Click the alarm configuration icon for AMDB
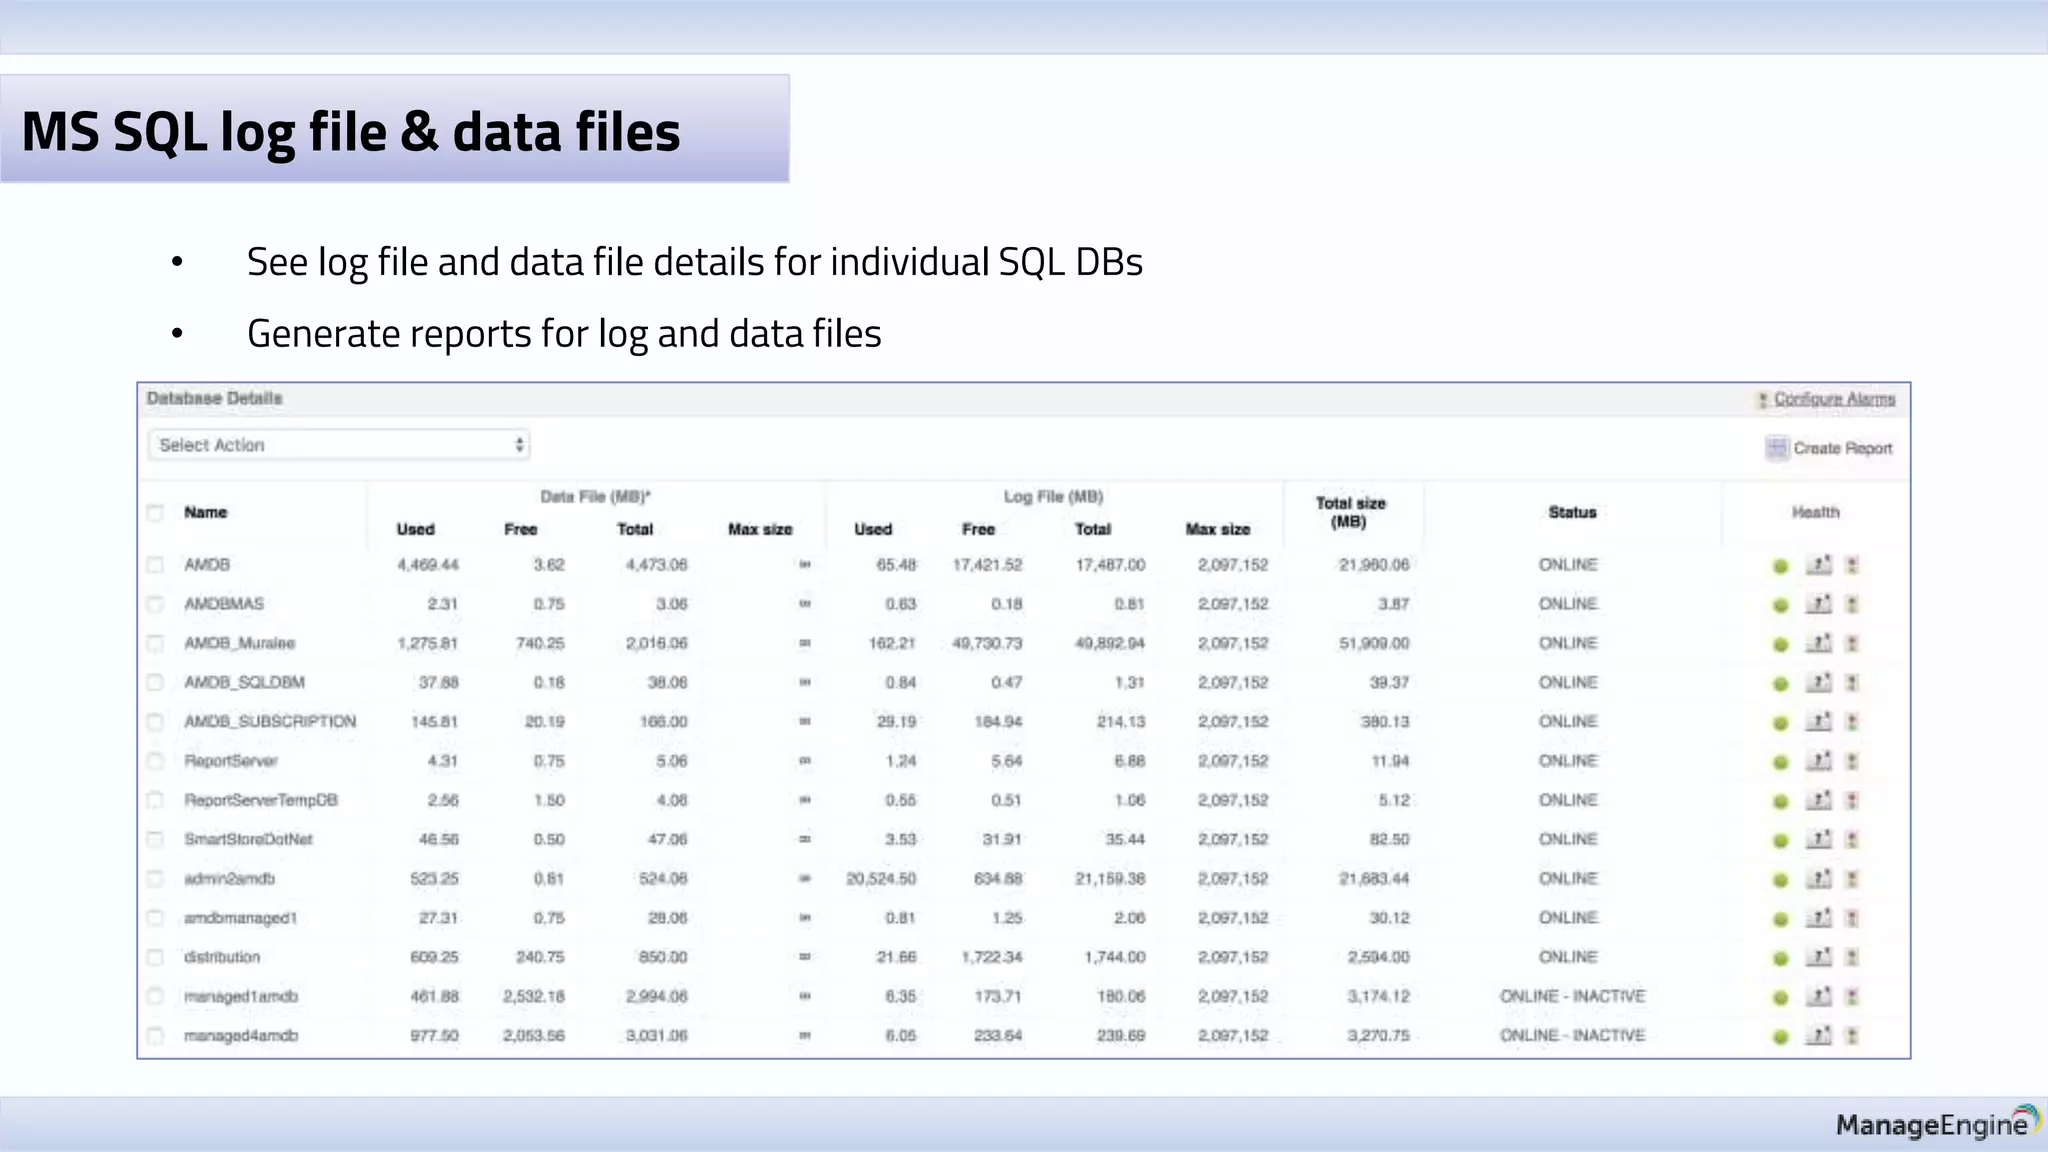2048x1152 pixels. click(1852, 565)
